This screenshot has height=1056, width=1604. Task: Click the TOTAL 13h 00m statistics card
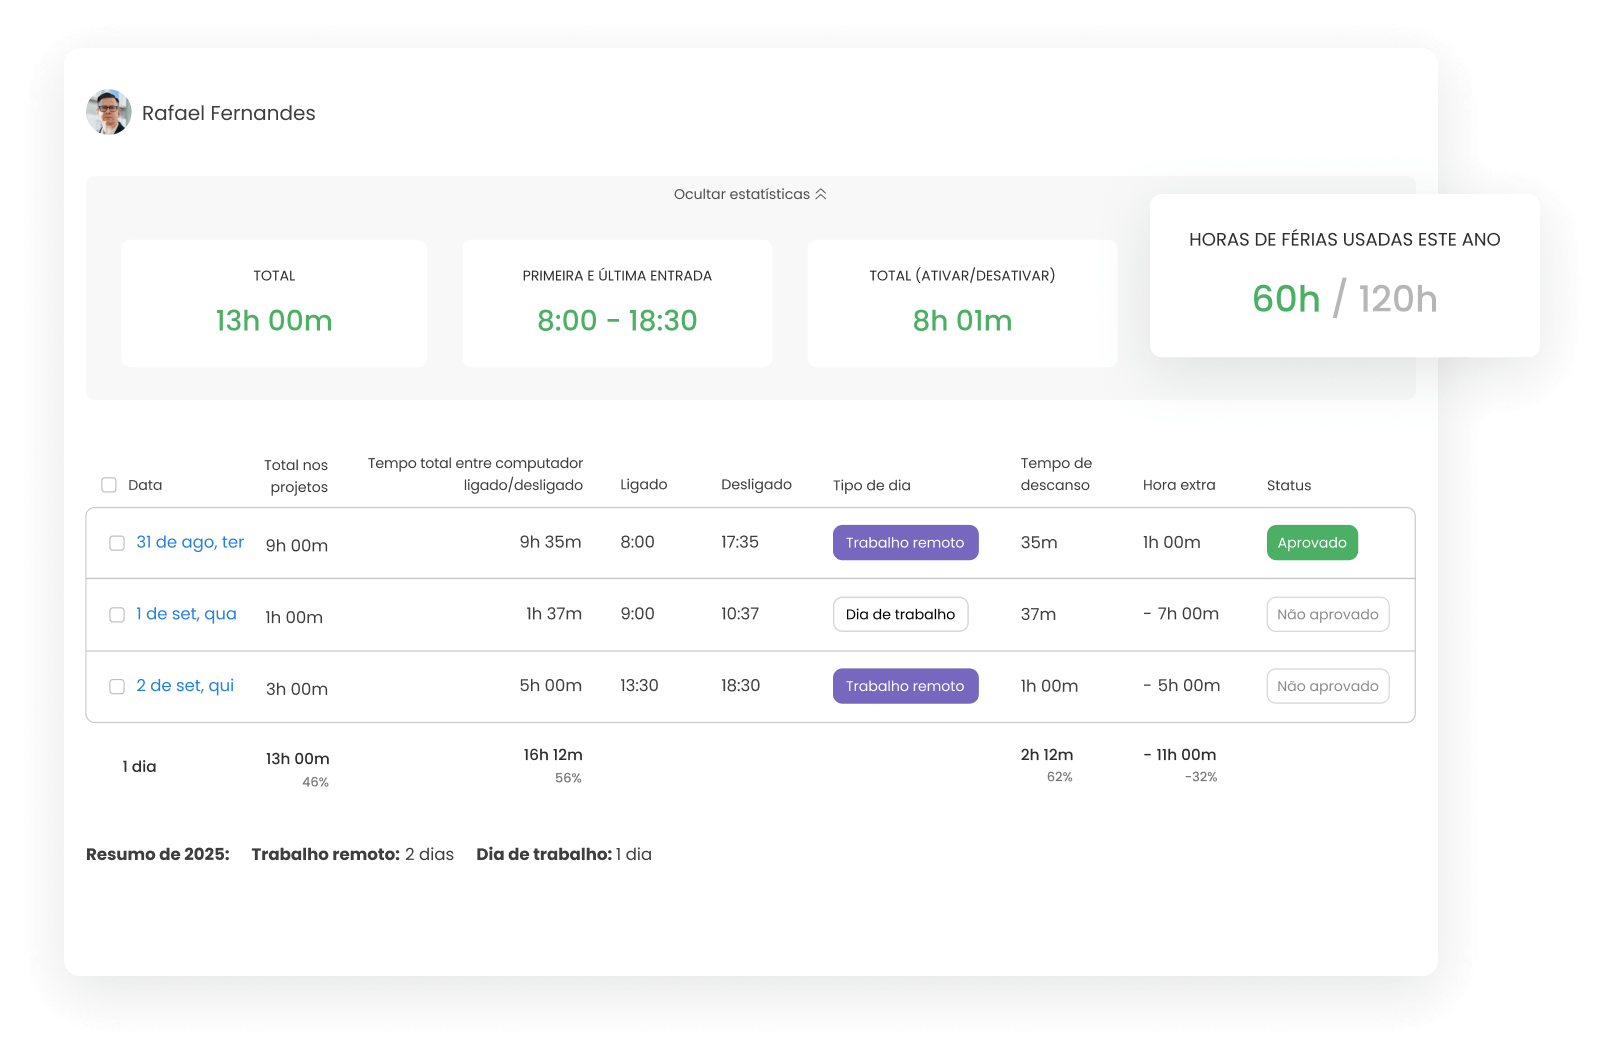274,303
